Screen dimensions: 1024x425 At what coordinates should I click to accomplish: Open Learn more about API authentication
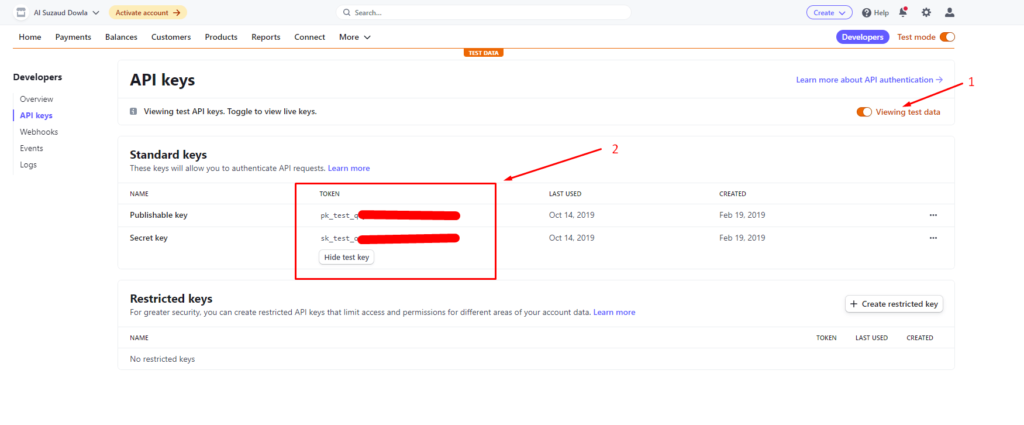coord(869,80)
